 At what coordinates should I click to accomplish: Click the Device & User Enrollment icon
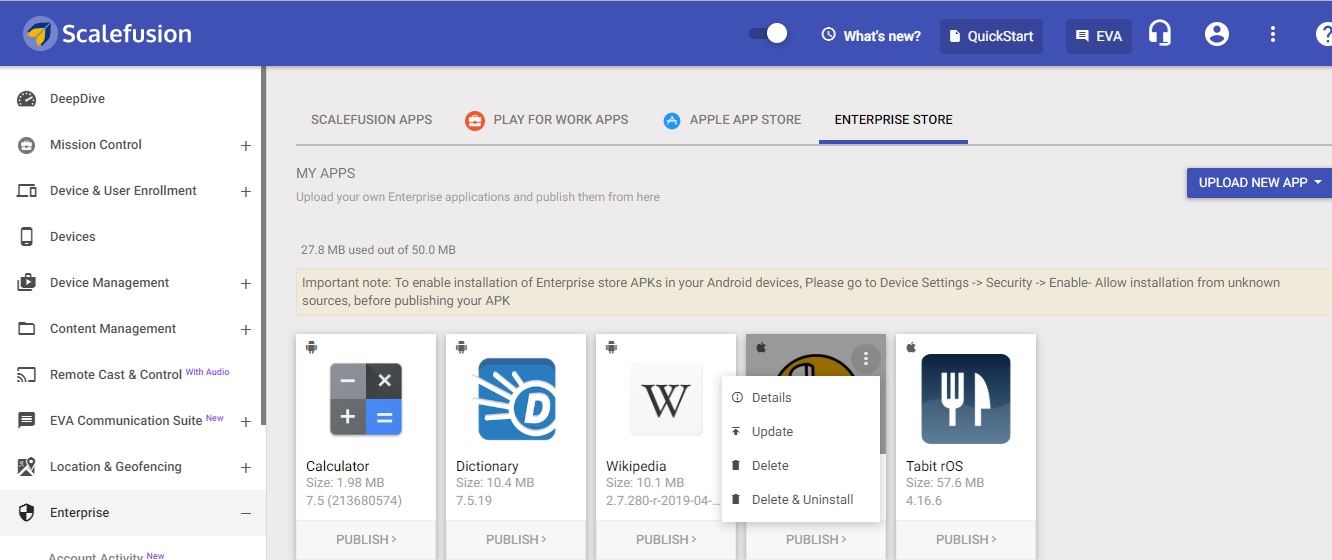tap(27, 191)
